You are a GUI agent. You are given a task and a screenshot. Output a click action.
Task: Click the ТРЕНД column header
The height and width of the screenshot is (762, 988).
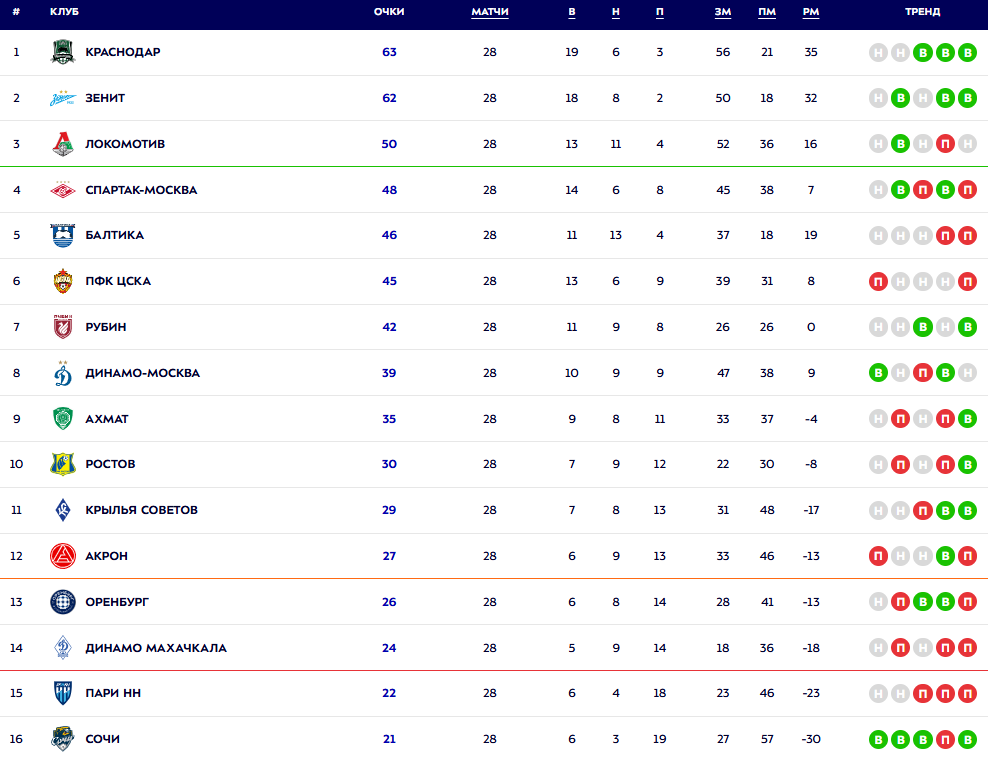[x=922, y=12]
